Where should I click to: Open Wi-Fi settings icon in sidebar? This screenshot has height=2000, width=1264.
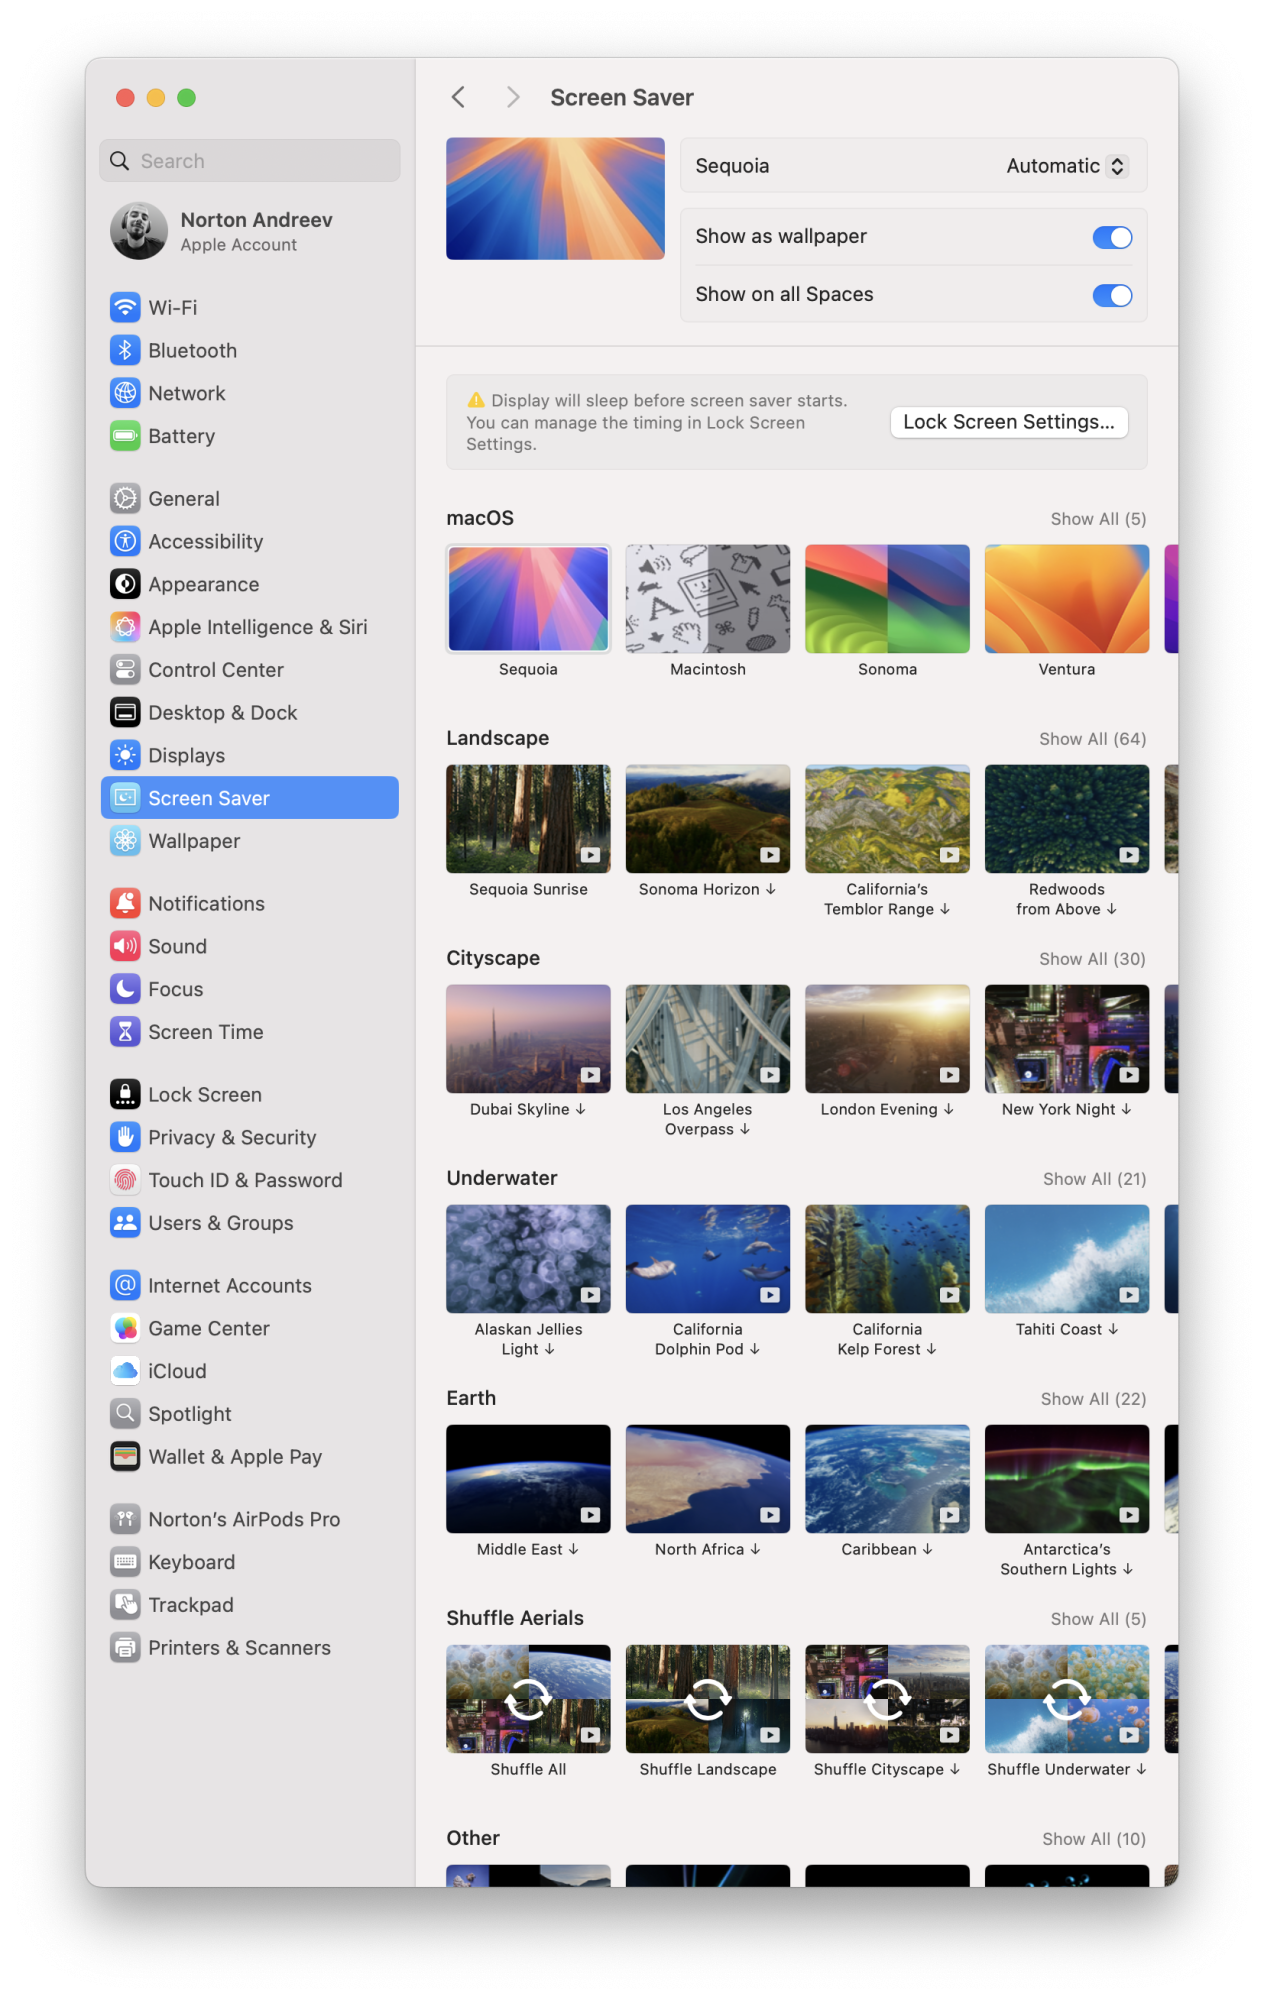pyautogui.click(x=125, y=307)
